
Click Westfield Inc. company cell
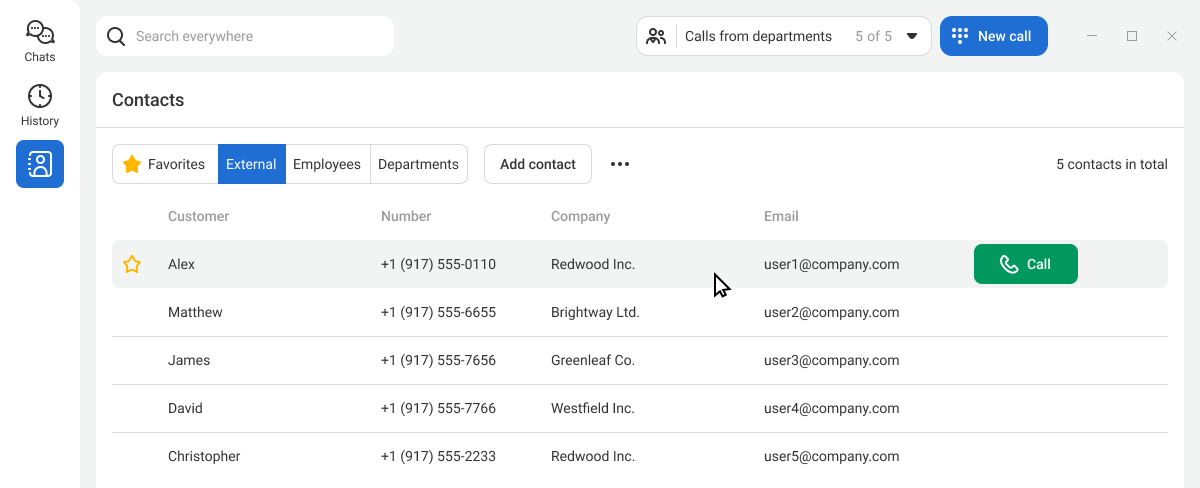[x=593, y=408]
